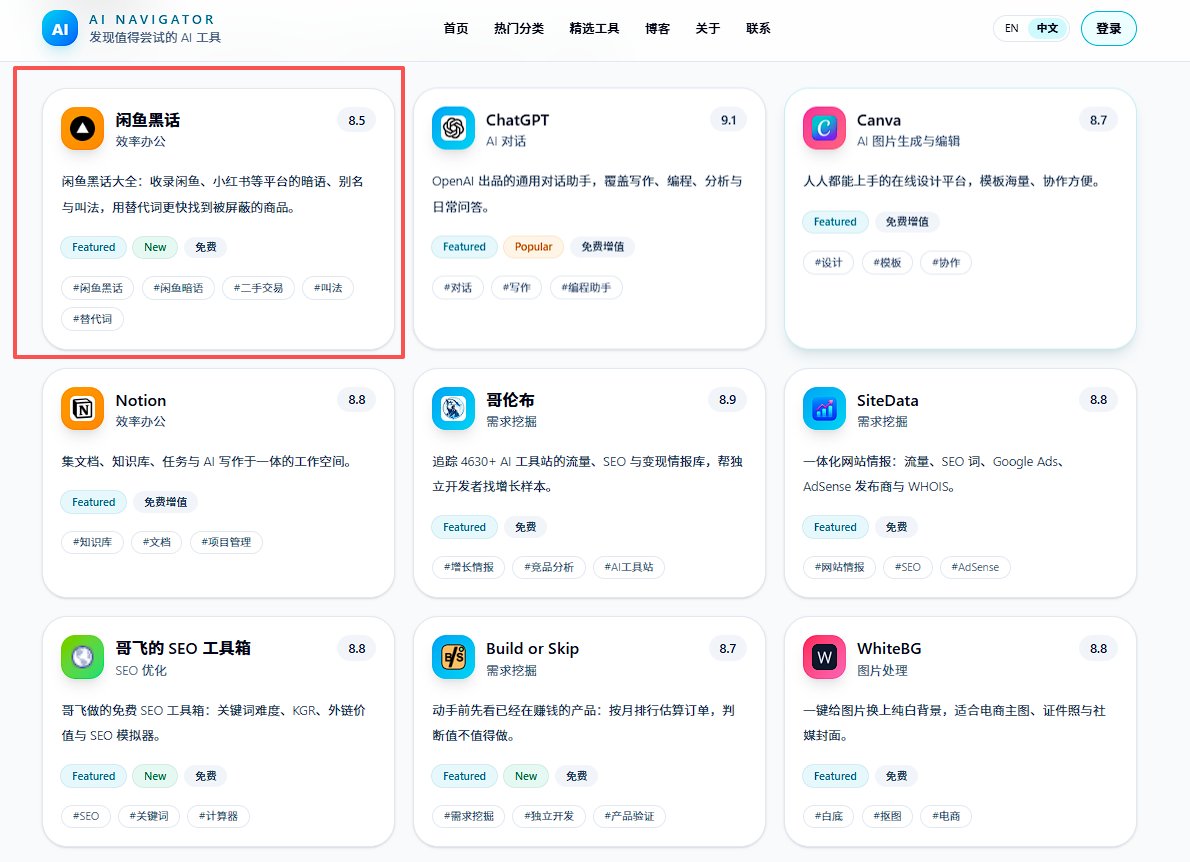Image resolution: width=1190 pixels, height=862 pixels.
Task: Click the SiteData chart icon
Action: [824, 408]
